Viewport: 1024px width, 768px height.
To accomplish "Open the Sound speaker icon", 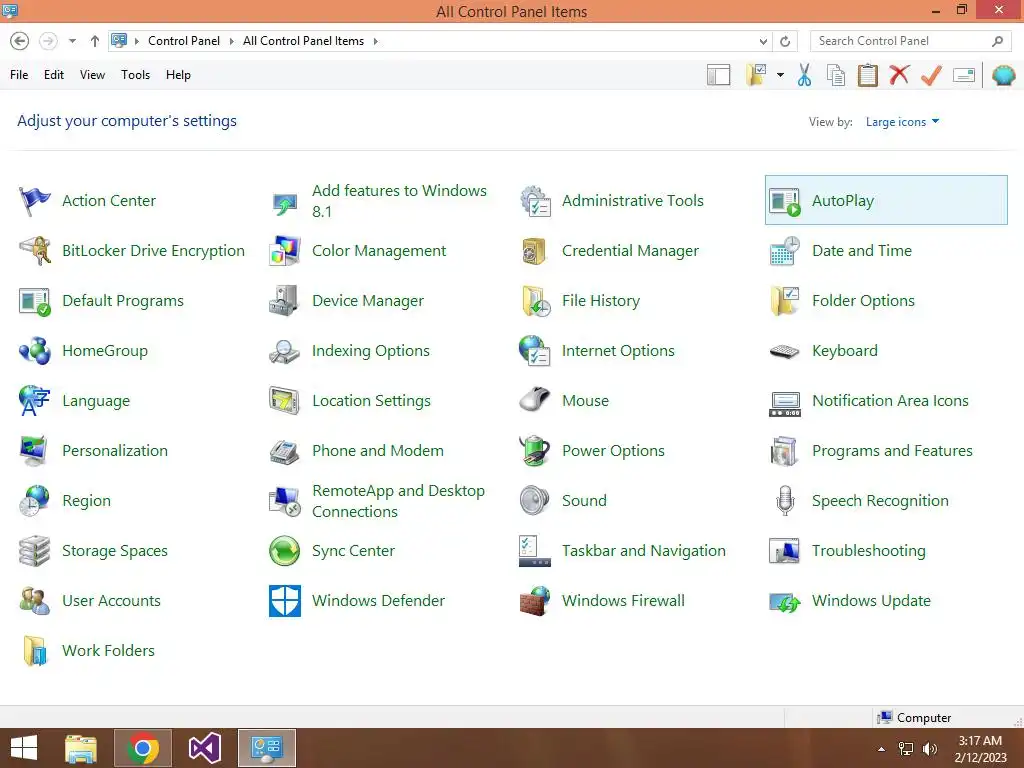I will [535, 501].
